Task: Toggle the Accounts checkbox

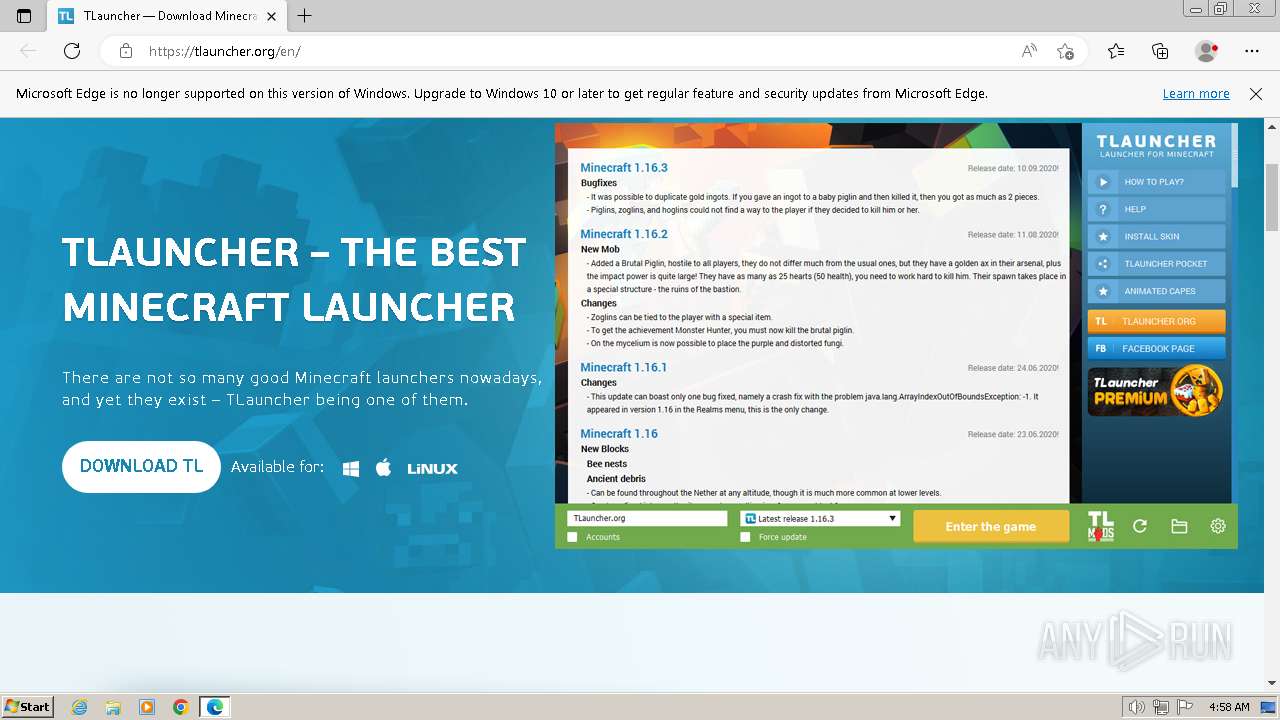Action: point(573,537)
